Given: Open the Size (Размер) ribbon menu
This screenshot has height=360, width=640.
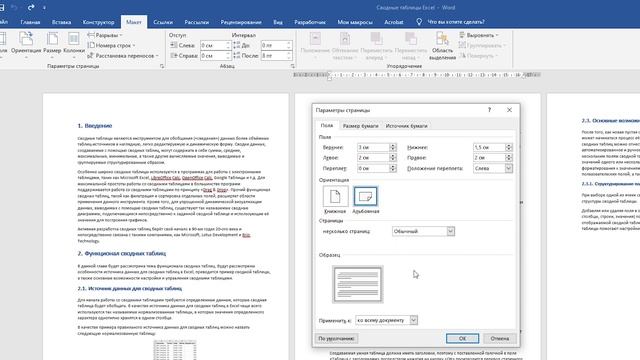Looking at the screenshot, I should (52, 43).
